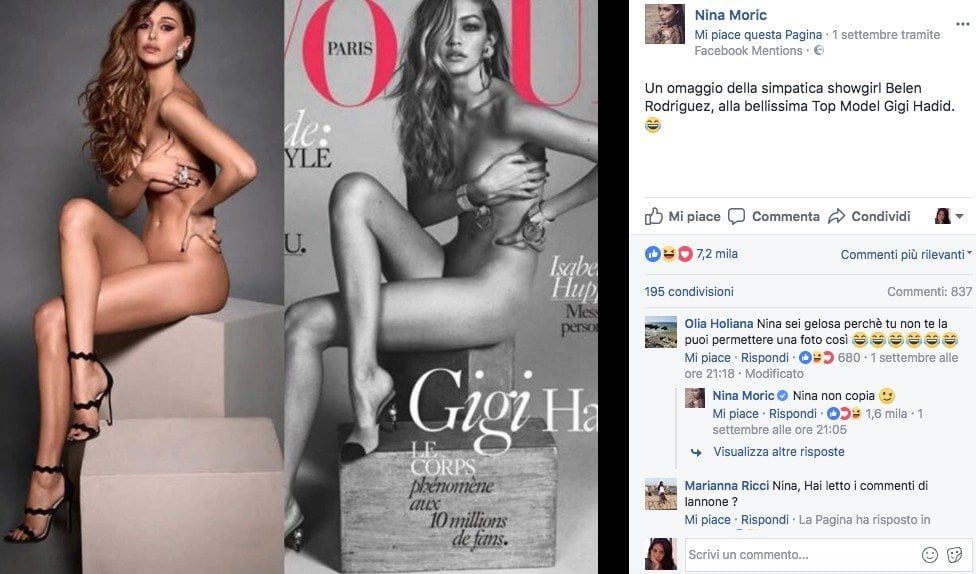Viewport: 976px width, 574px height.
Task: Click reaction icons beside 680 on Olia's comment
Action: 816,357
